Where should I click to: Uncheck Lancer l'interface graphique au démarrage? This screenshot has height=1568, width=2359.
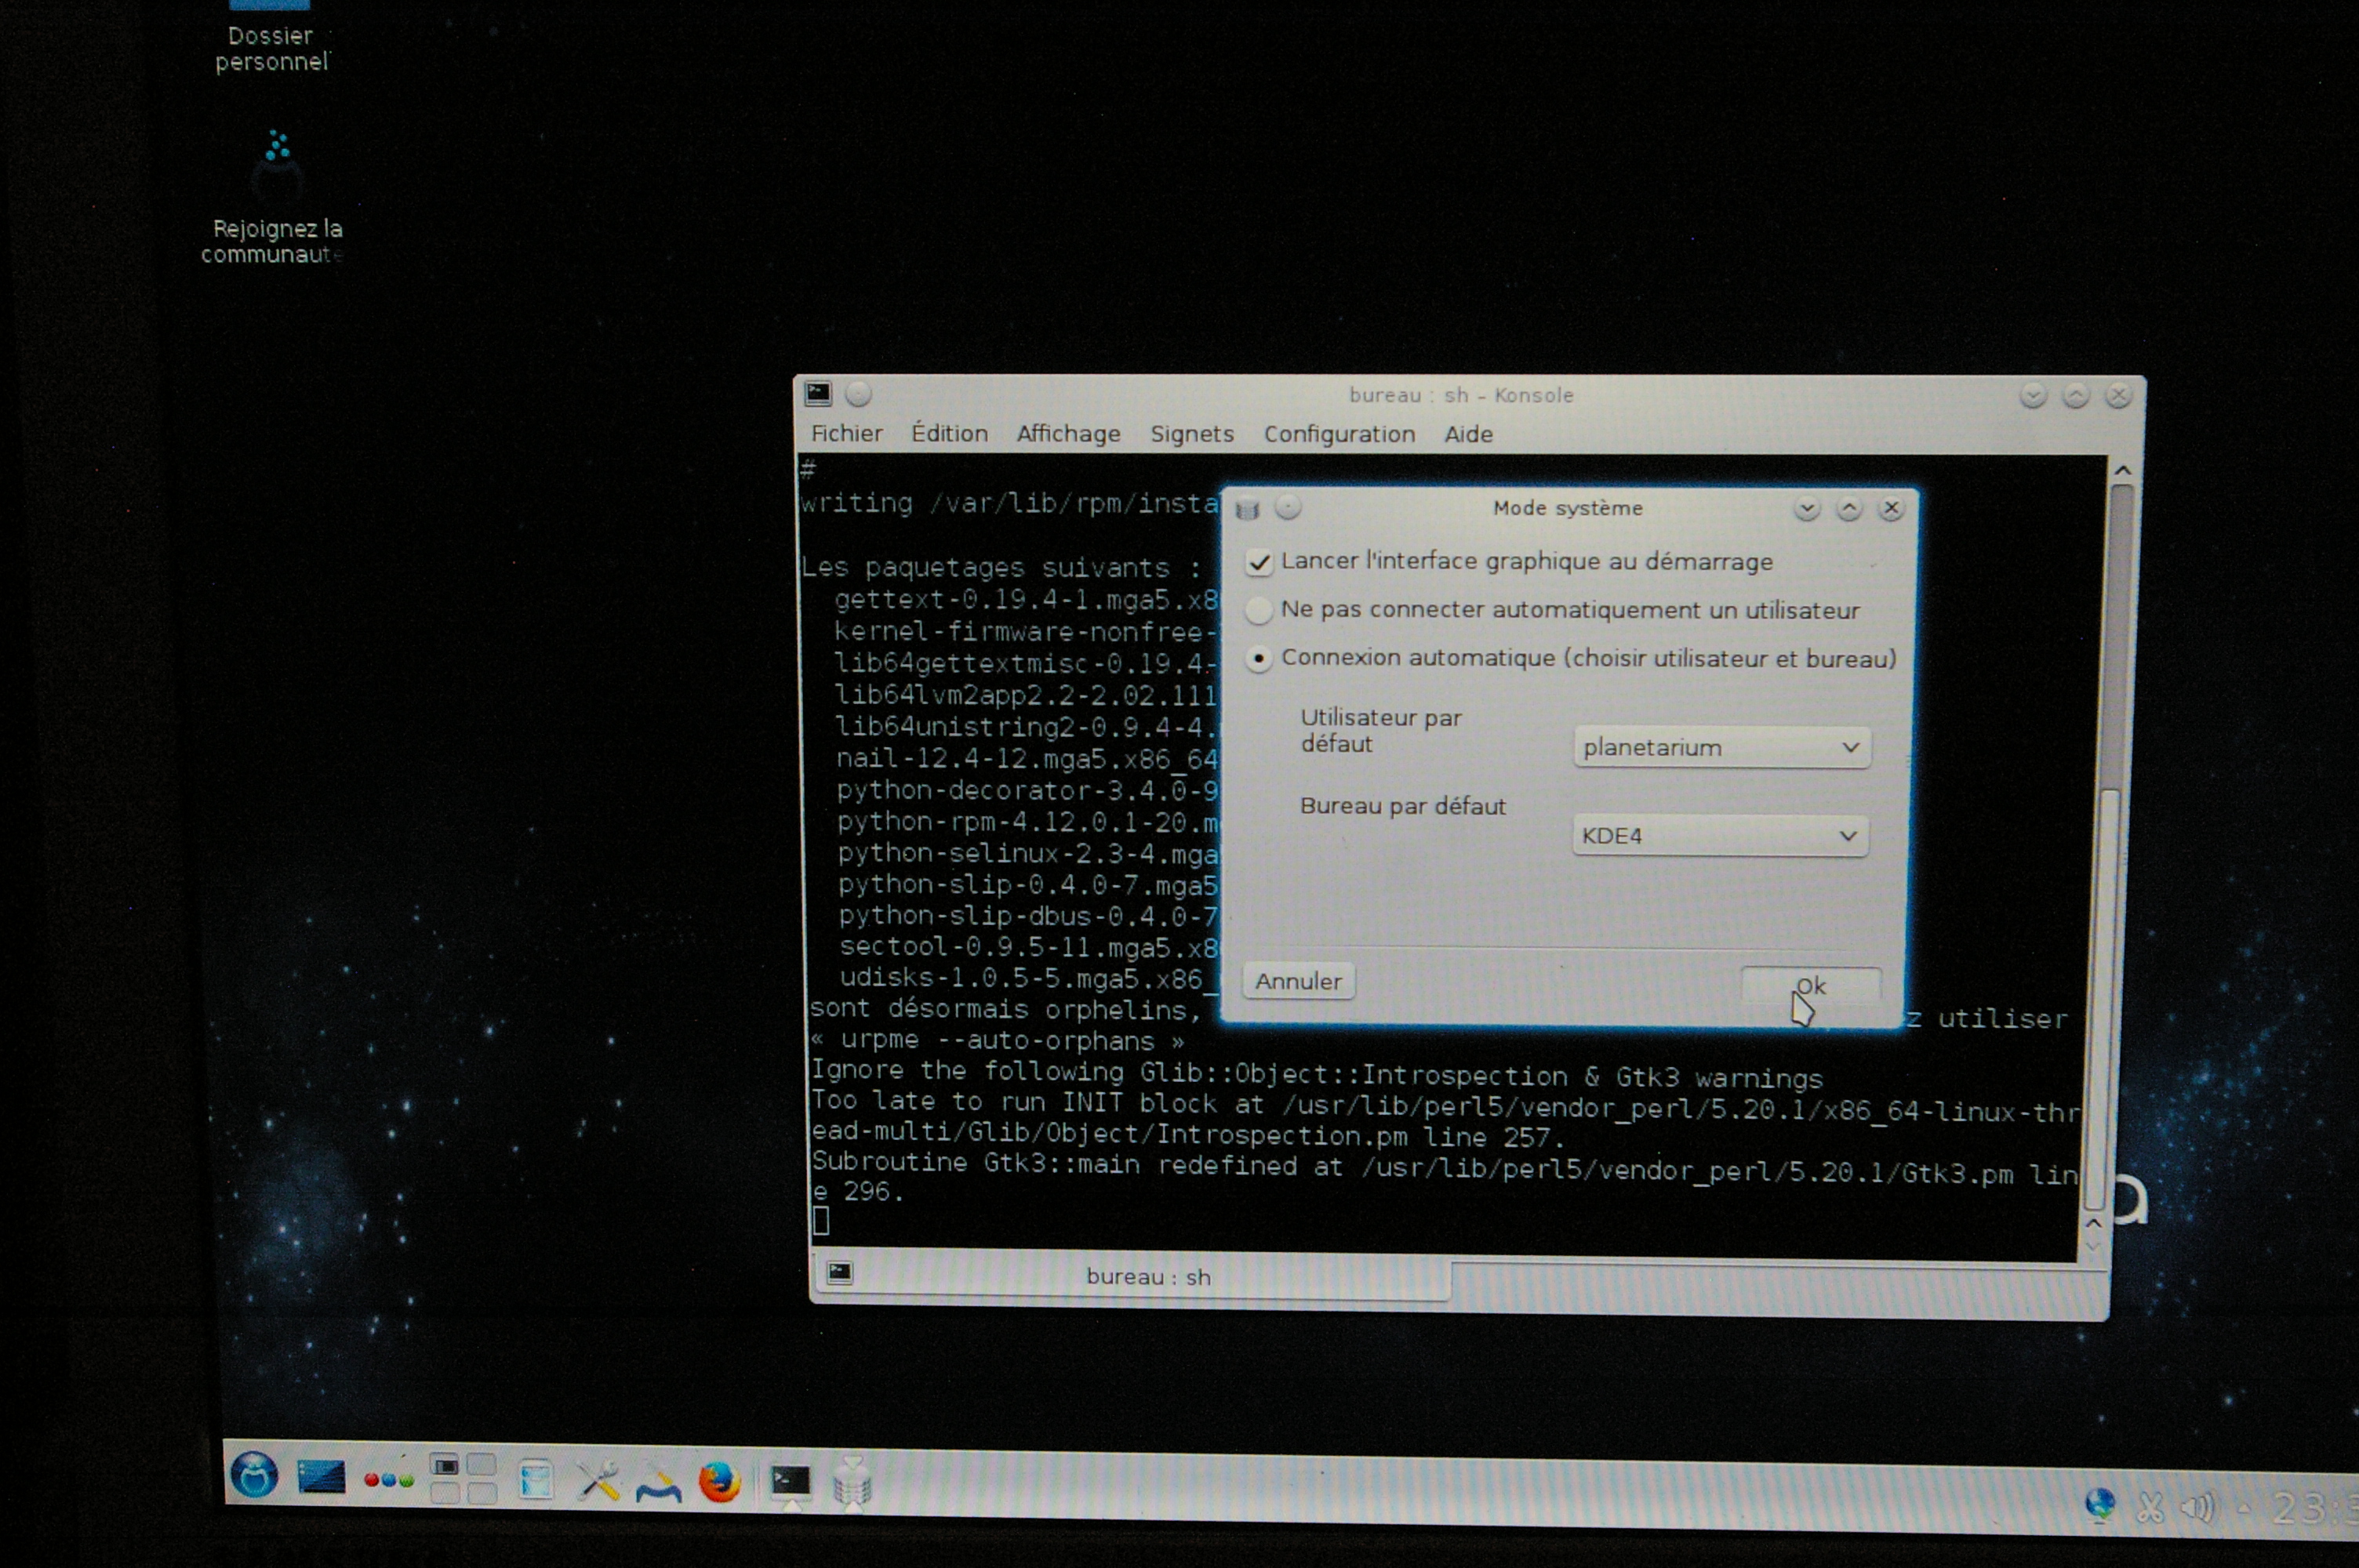pos(1259,563)
